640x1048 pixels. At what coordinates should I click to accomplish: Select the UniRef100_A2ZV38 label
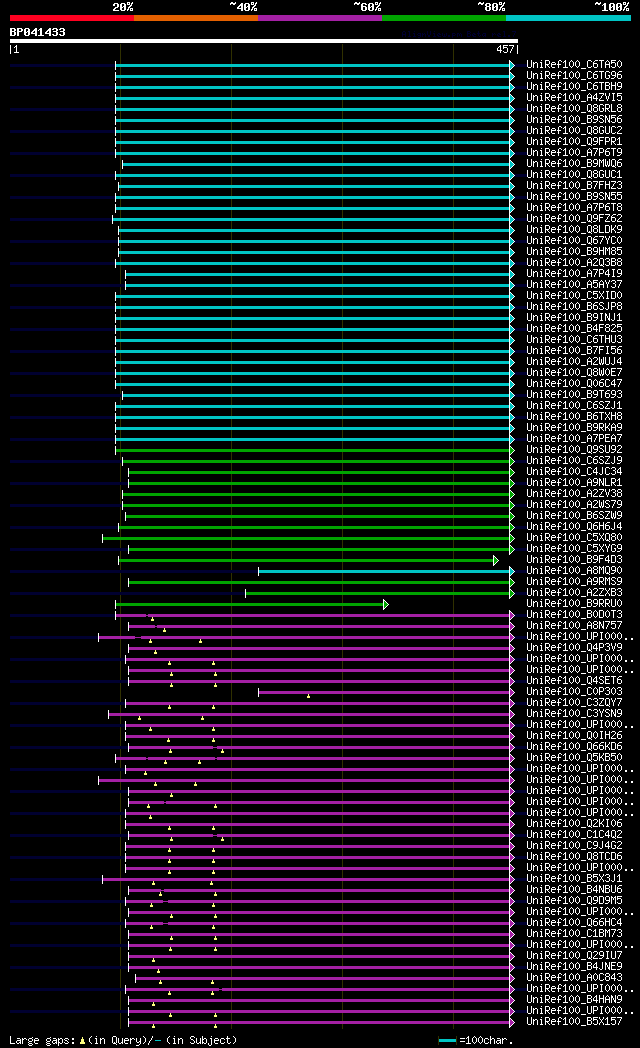tap(574, 493)
